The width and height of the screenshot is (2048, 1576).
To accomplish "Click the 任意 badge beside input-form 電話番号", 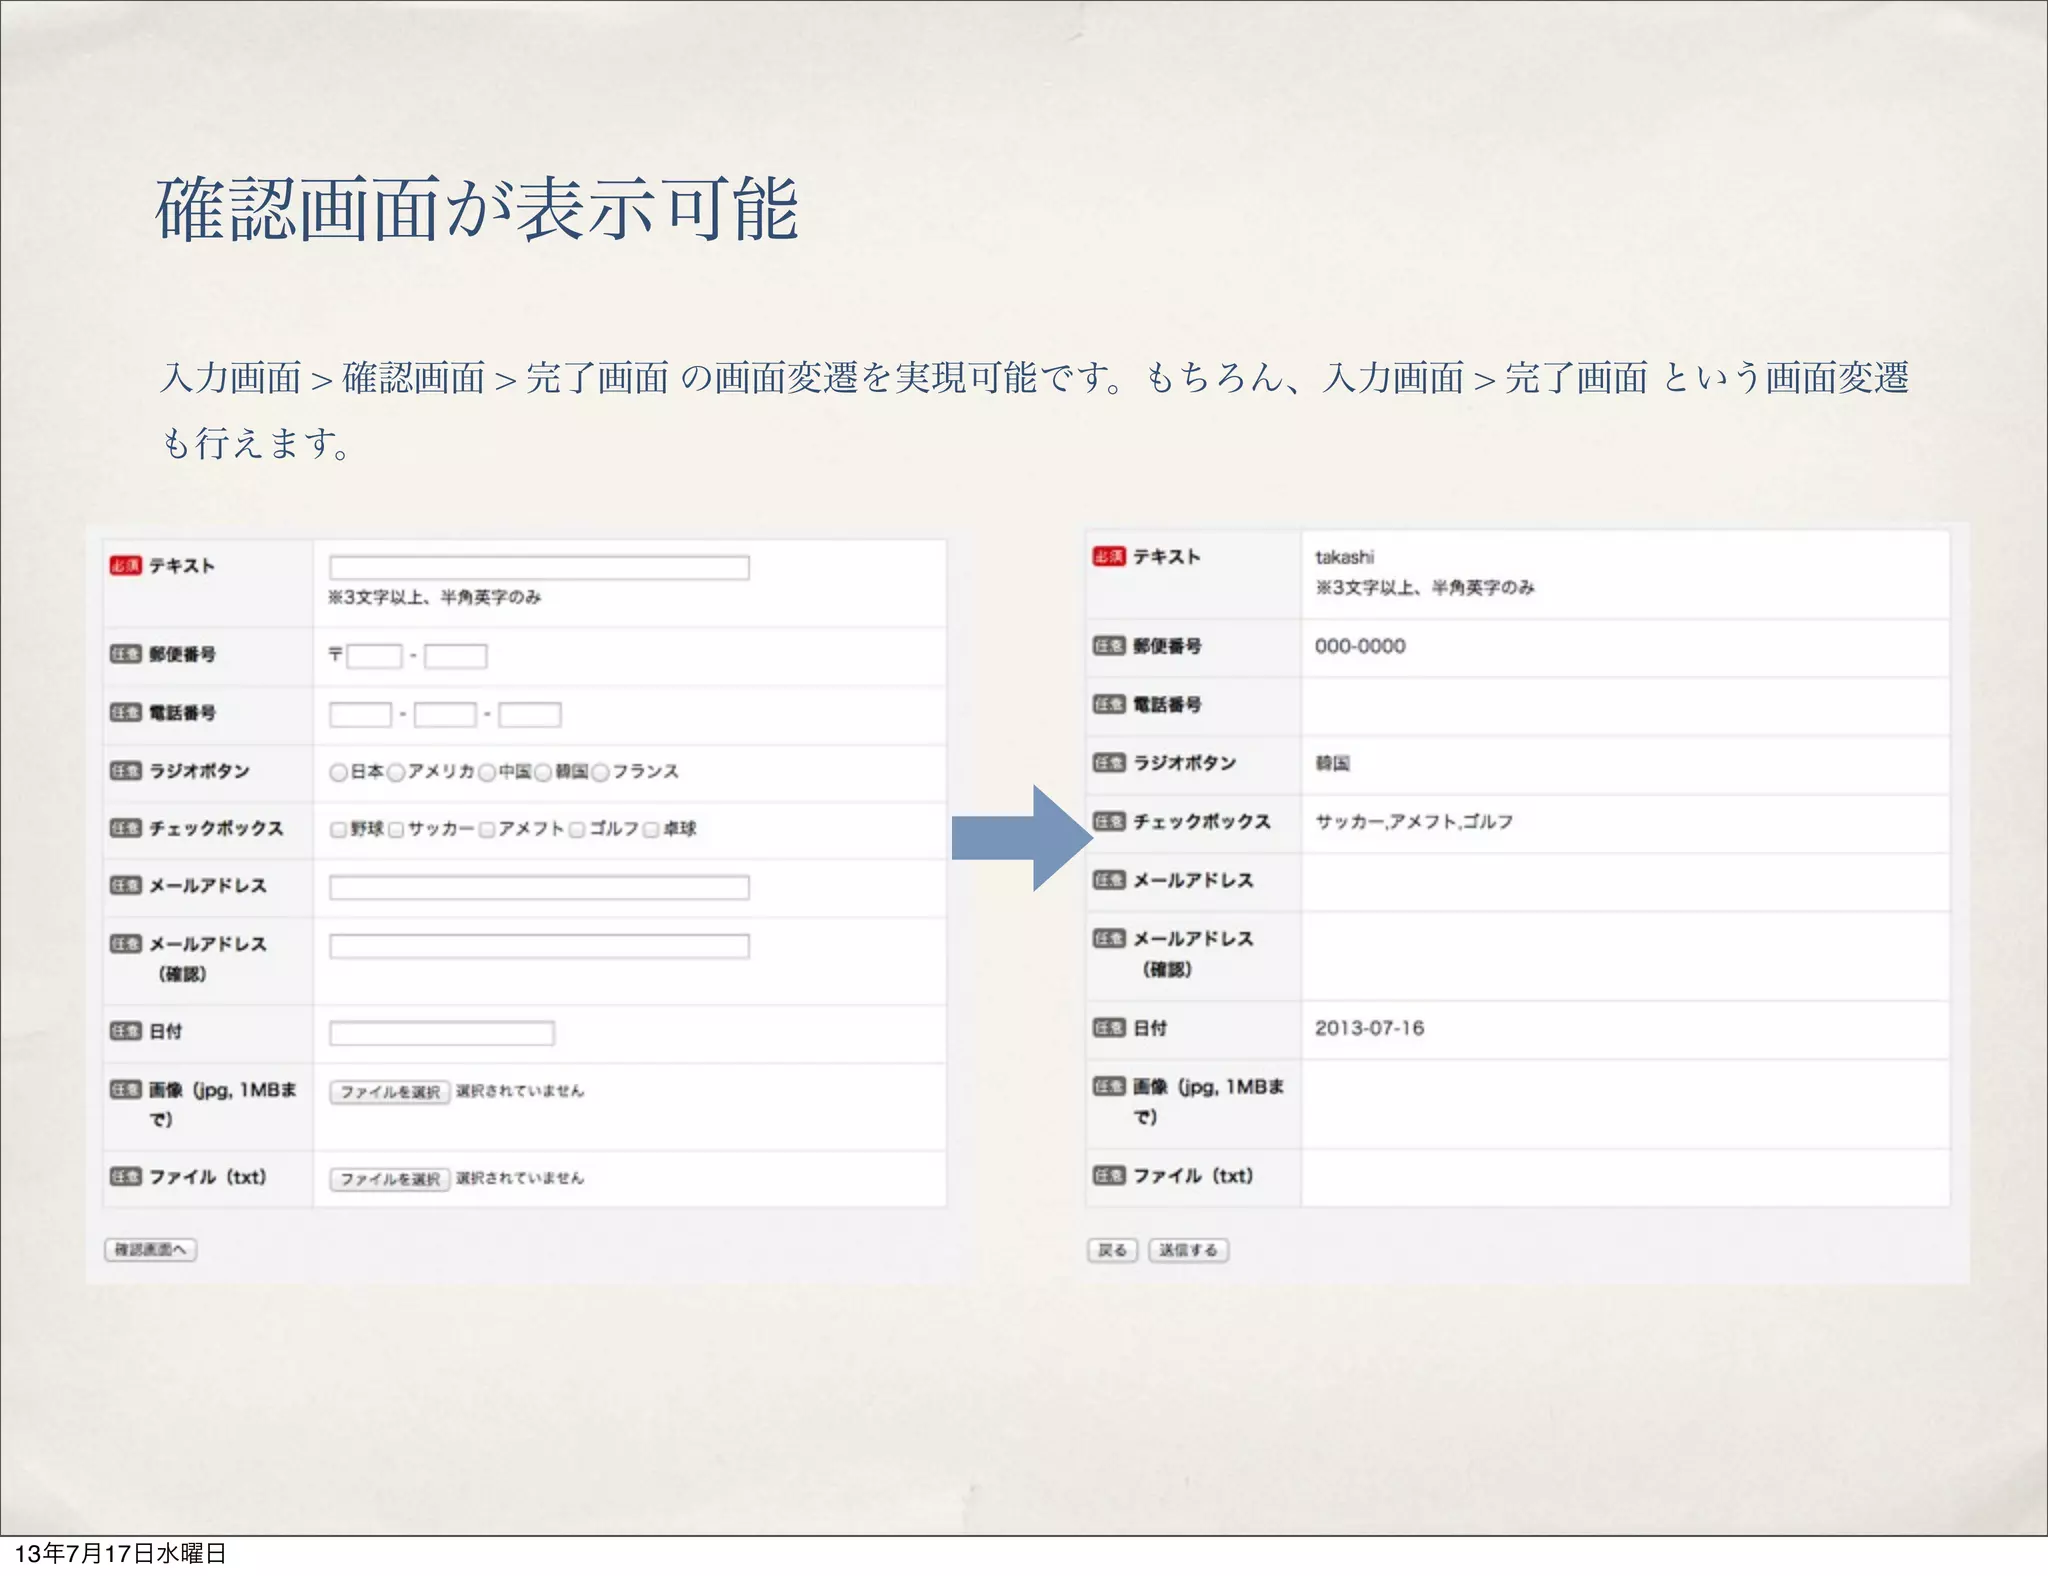I will tap(125, 713).
